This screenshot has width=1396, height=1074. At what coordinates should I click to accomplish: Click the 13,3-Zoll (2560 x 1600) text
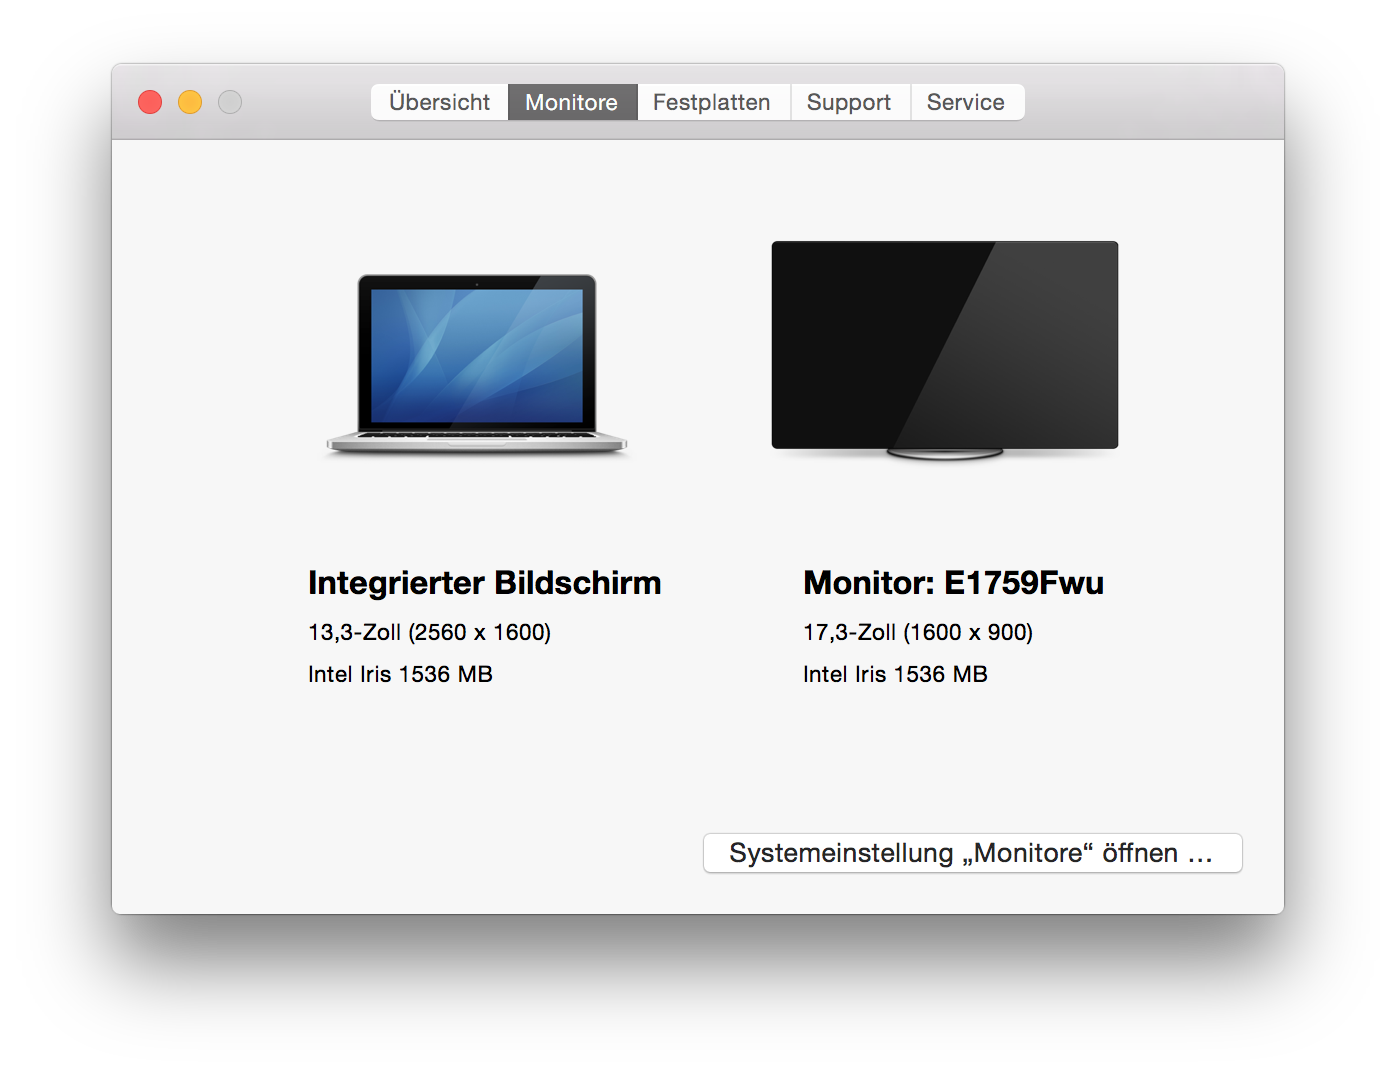pyautogui.click(x=429, y=632)
